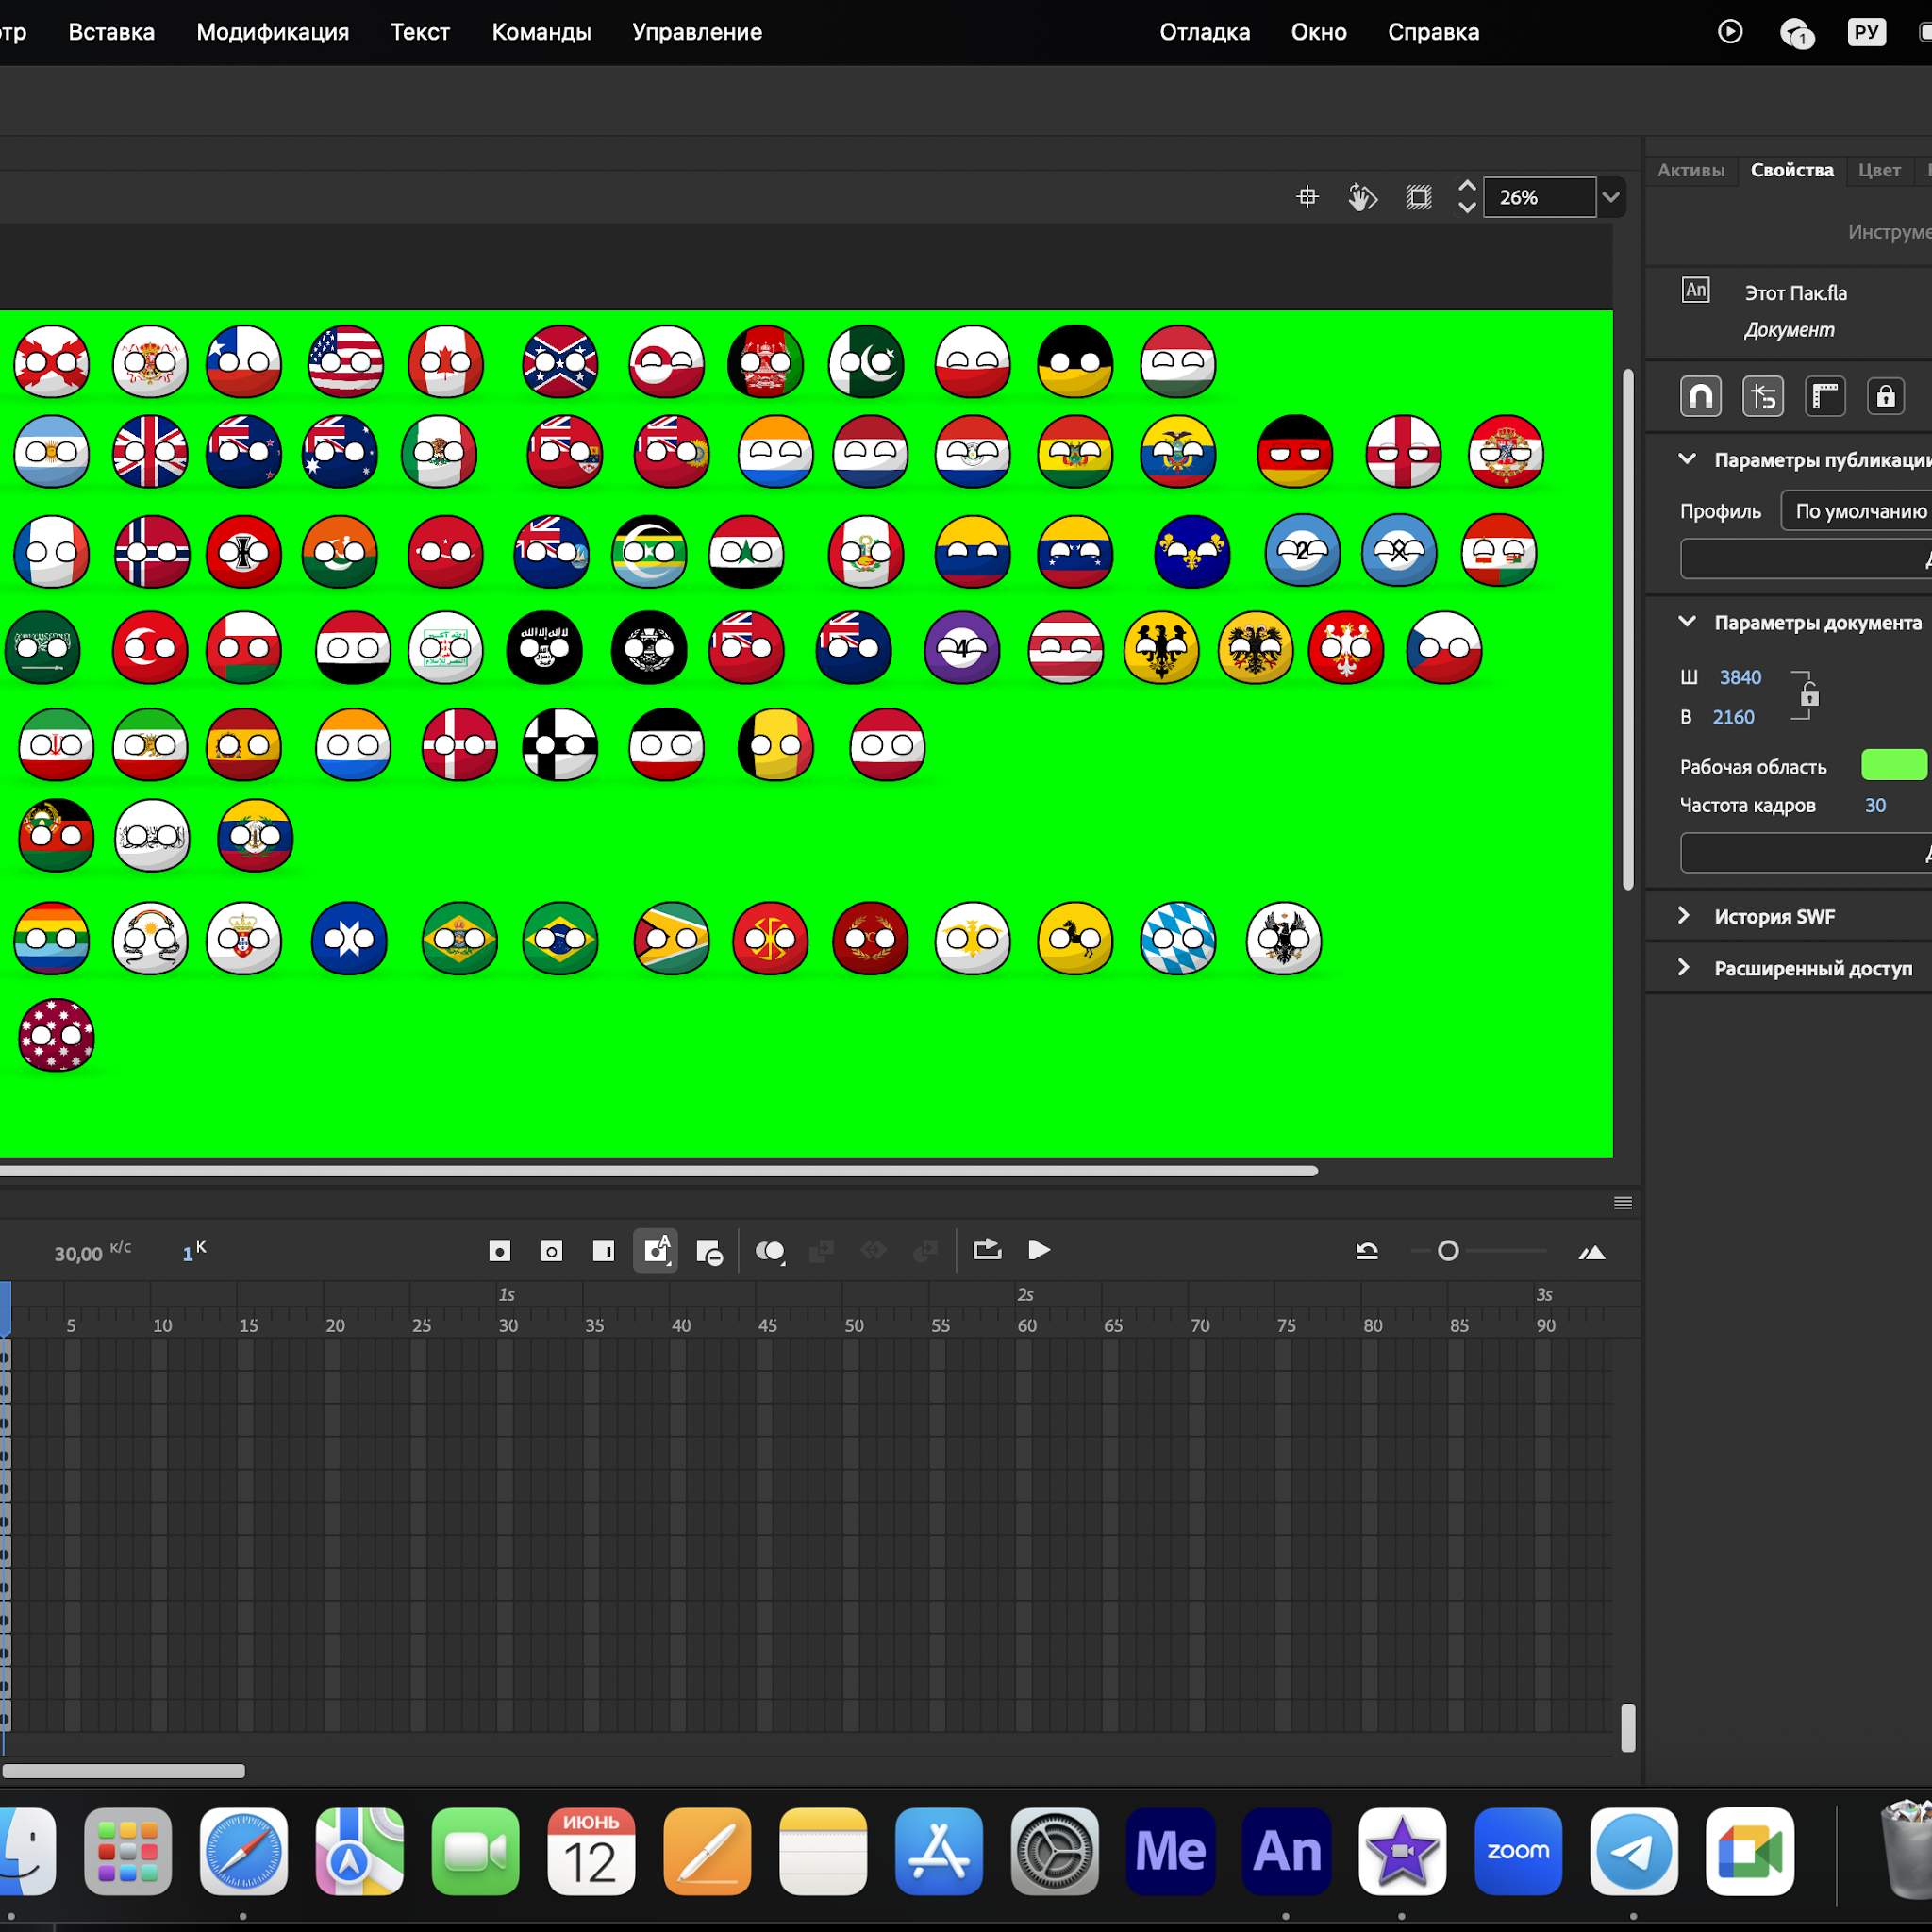Select the Rotation hand tool icon
This screenshot has width=1932, height=1932.
pos(1362,197)
